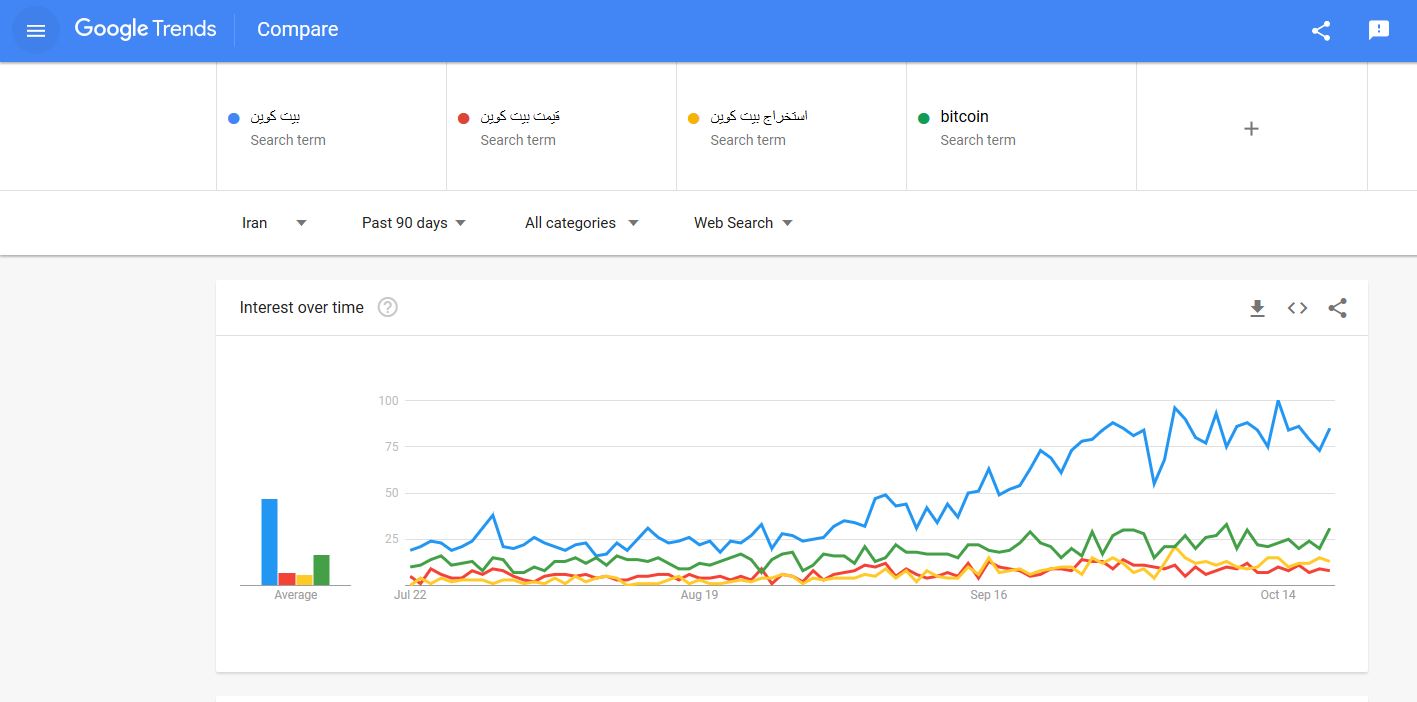The width and height of the screenshot is (1417, 702).
Task: Share the Interest over time chart
Action: point(1337,308)
